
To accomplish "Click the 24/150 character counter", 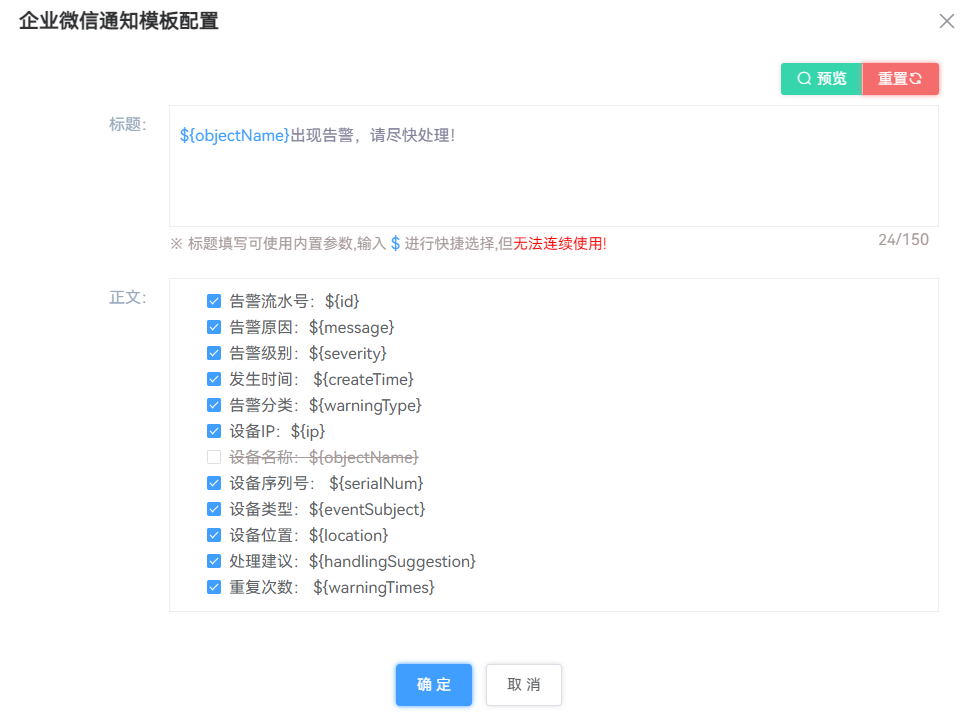I will (x=903, y=239).
